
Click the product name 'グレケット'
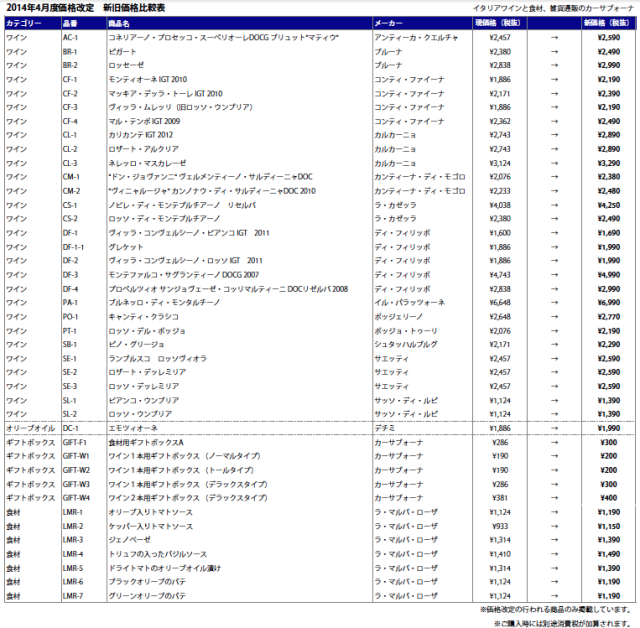pyautogui.click(x=126, y=247)
